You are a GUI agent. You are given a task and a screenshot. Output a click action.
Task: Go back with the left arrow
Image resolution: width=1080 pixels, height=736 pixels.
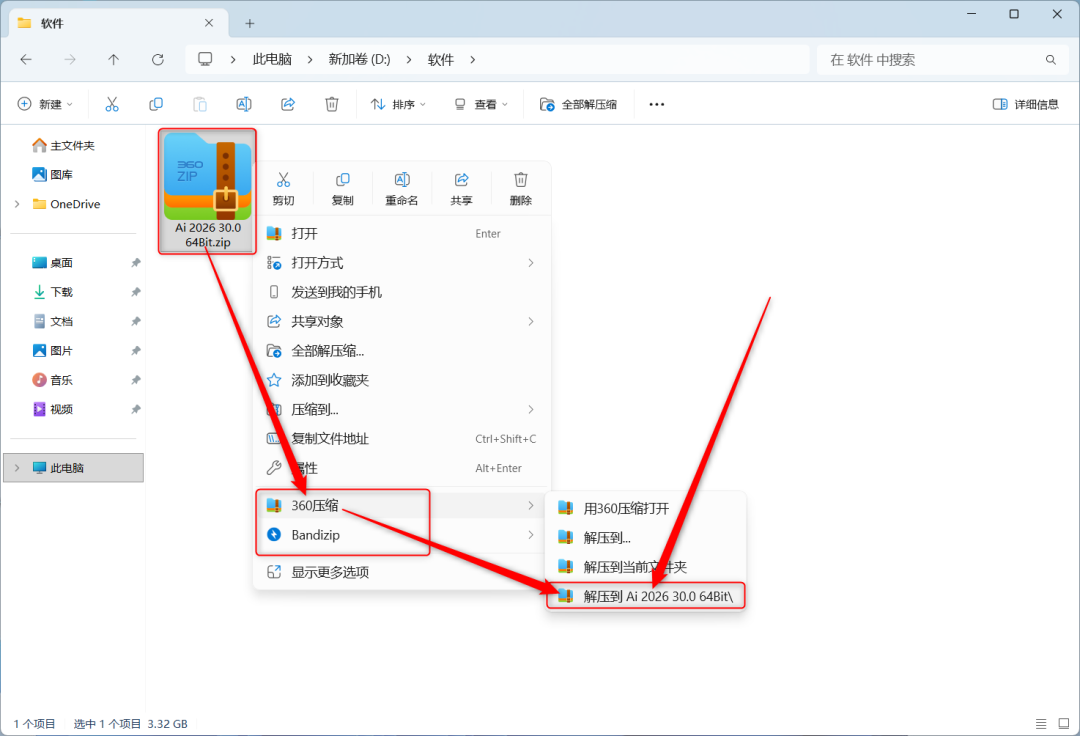point(26,60)
